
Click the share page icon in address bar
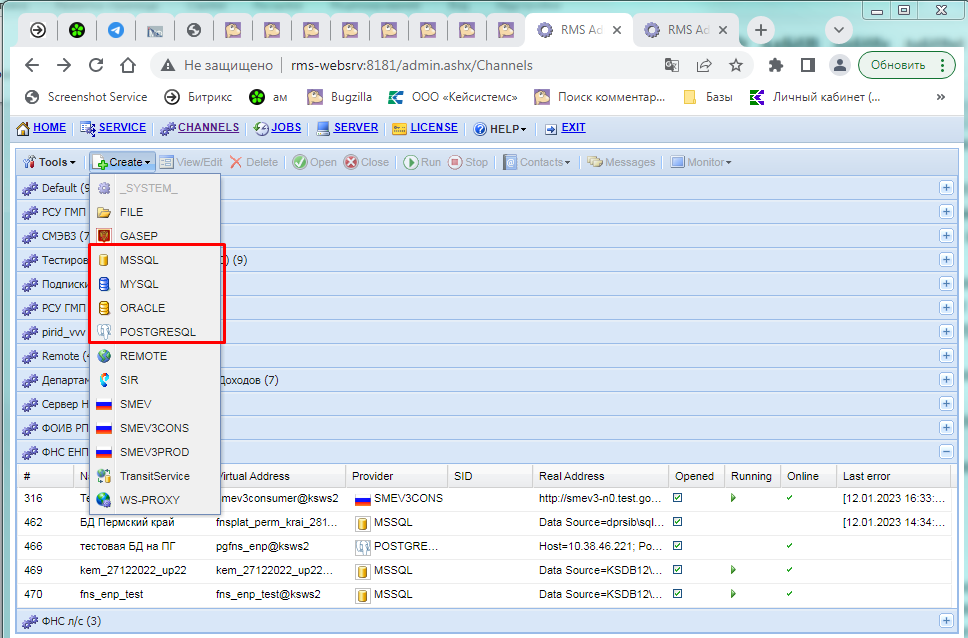pos(704,65)
